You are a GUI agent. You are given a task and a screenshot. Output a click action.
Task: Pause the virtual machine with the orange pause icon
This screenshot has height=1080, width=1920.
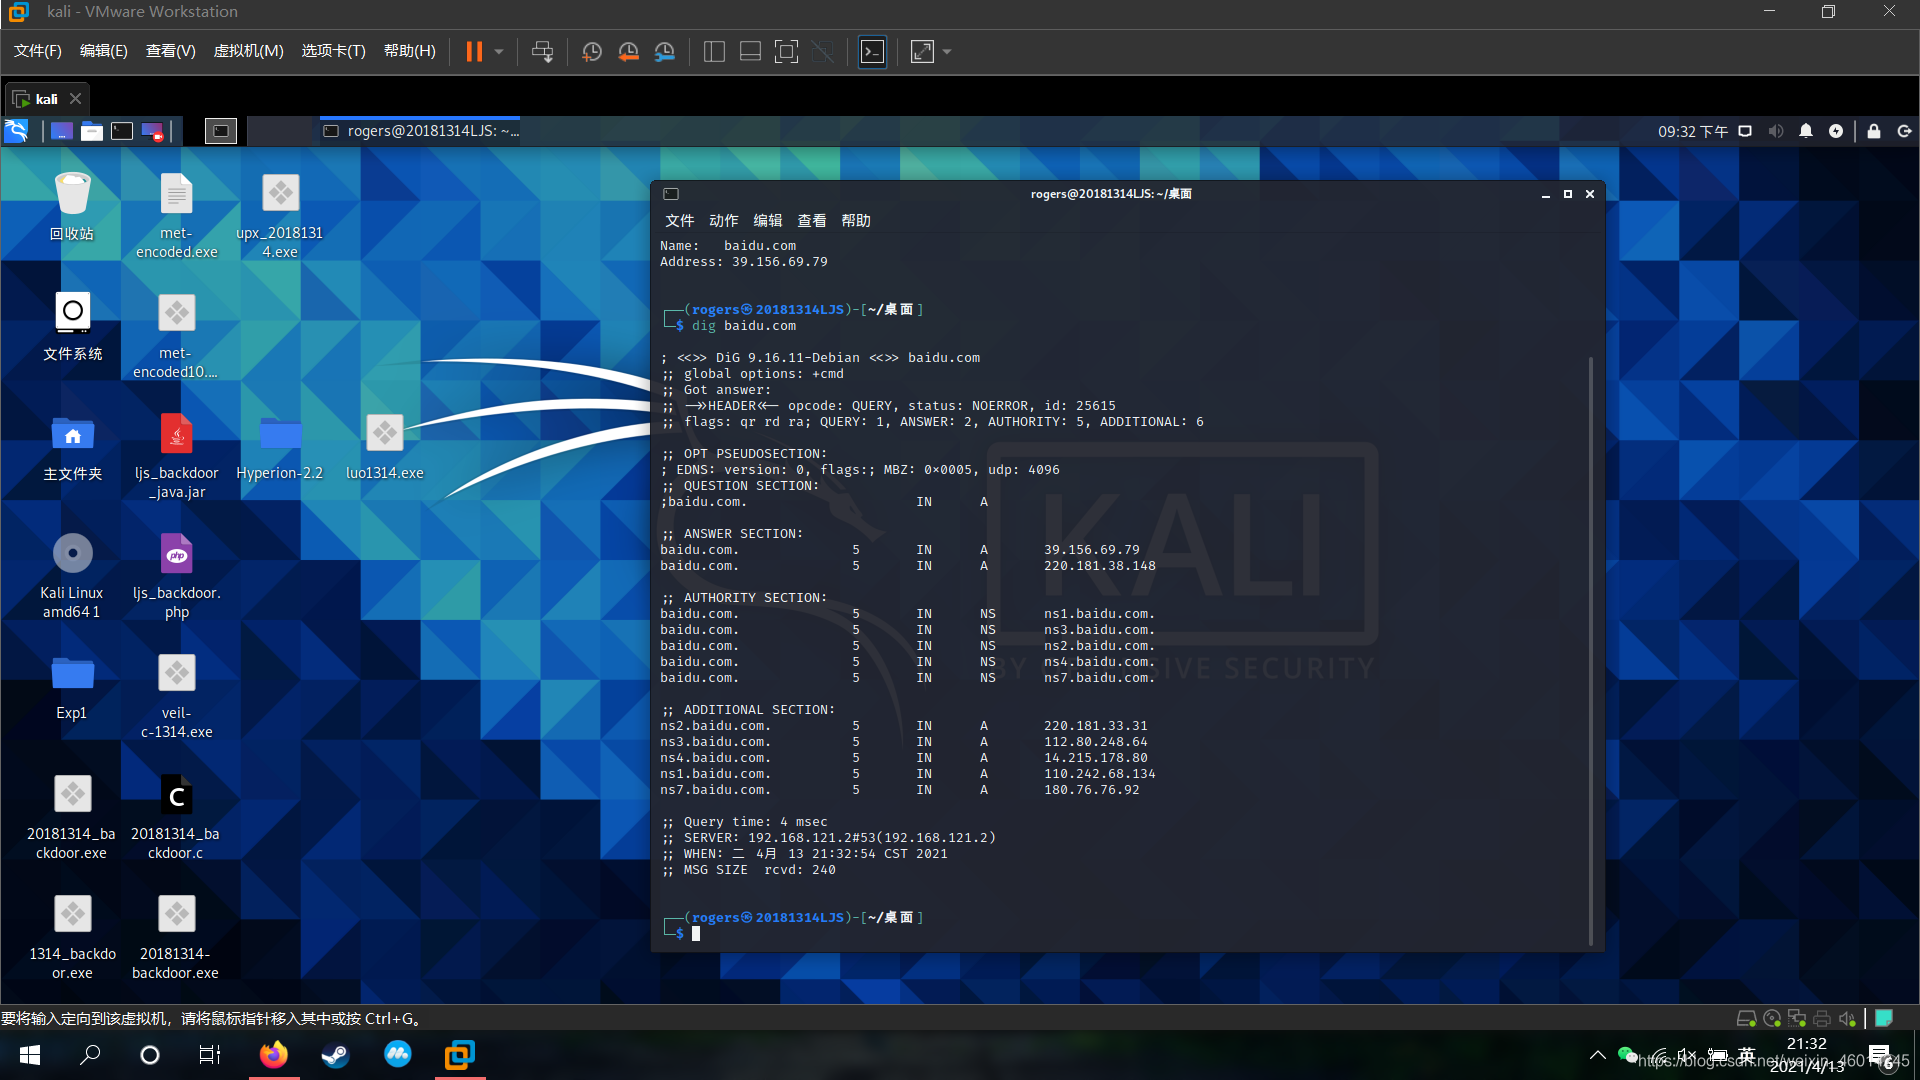tap(474, 52)
